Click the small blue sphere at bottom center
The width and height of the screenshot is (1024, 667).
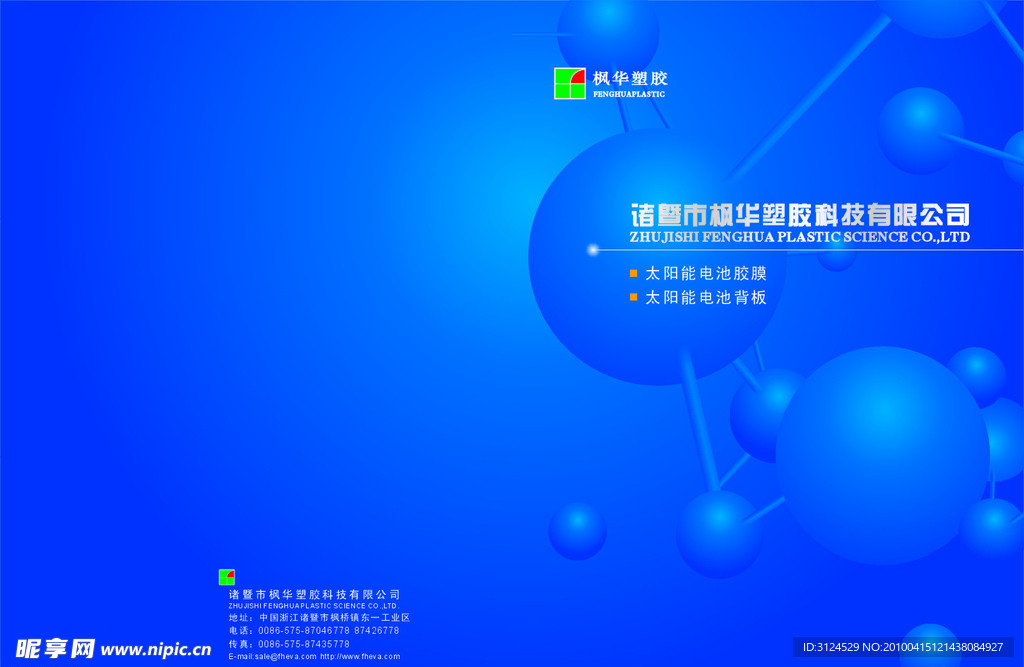coord(577,531)
